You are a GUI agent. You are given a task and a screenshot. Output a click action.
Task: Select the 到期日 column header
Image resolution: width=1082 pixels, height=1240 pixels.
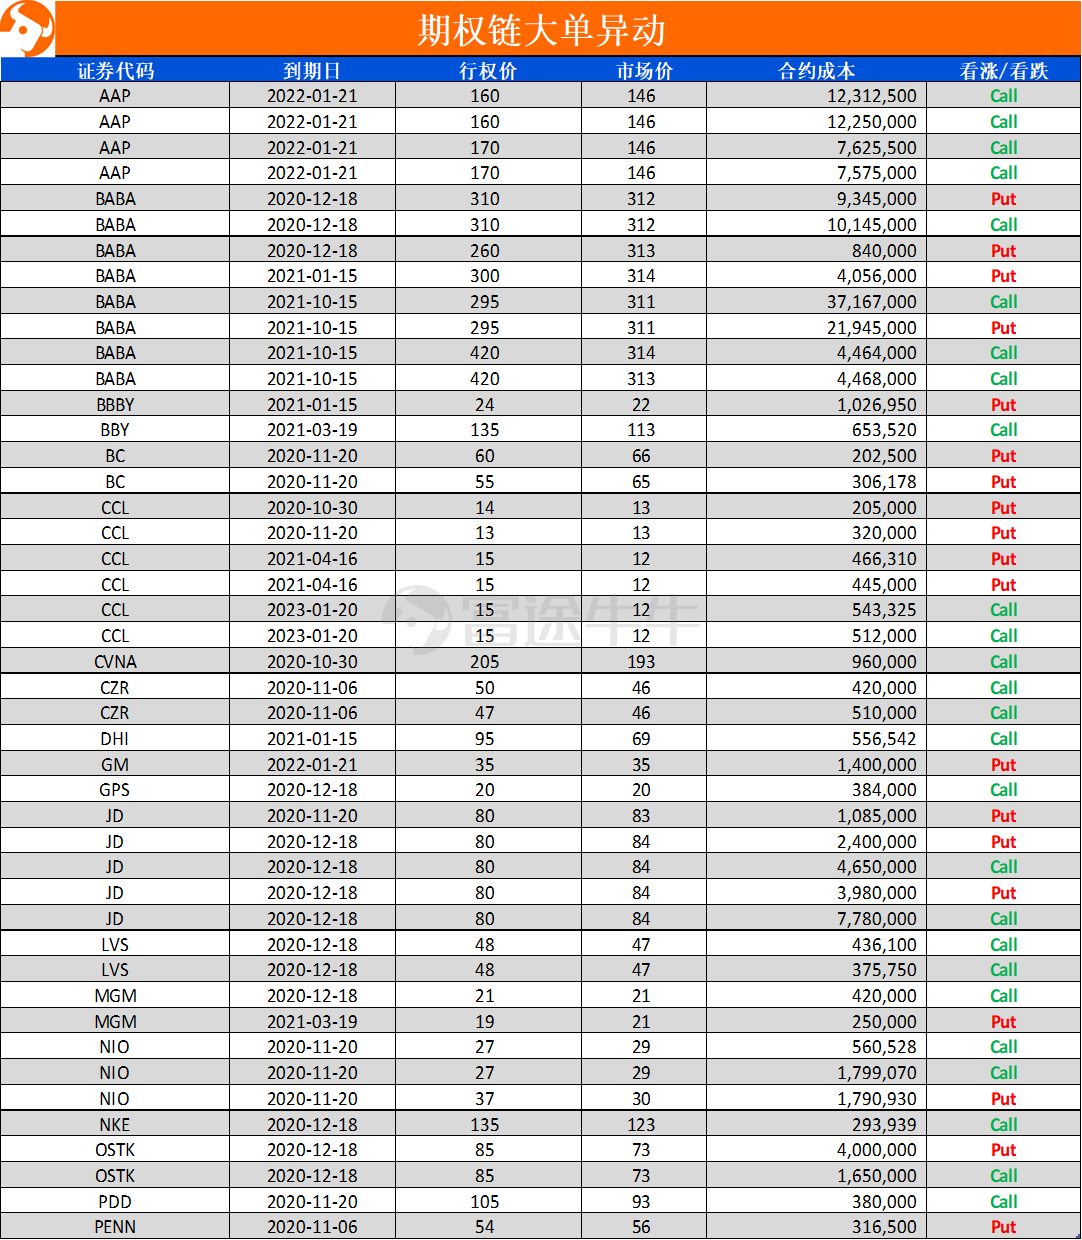[x=312, y=71]
